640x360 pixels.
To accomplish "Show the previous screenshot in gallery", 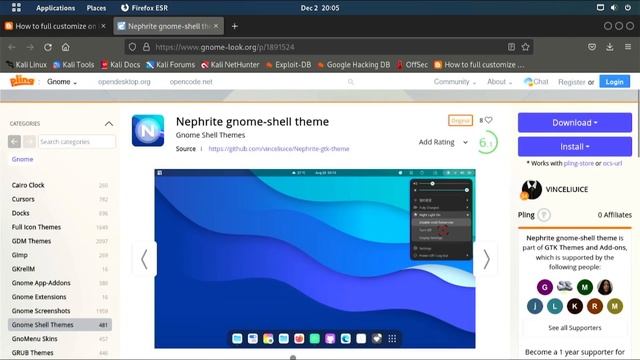I will (x=144, y=259).
